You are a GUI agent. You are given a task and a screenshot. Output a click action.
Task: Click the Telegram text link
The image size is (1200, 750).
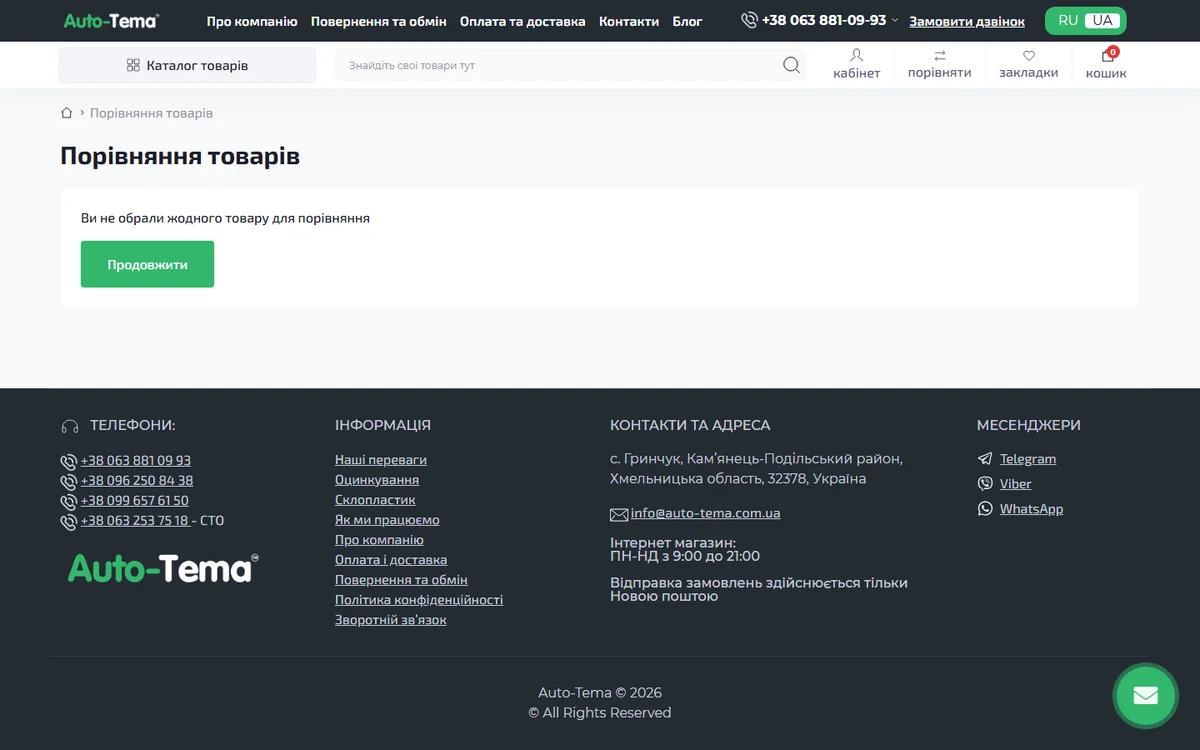click(x=1028, y=459)
